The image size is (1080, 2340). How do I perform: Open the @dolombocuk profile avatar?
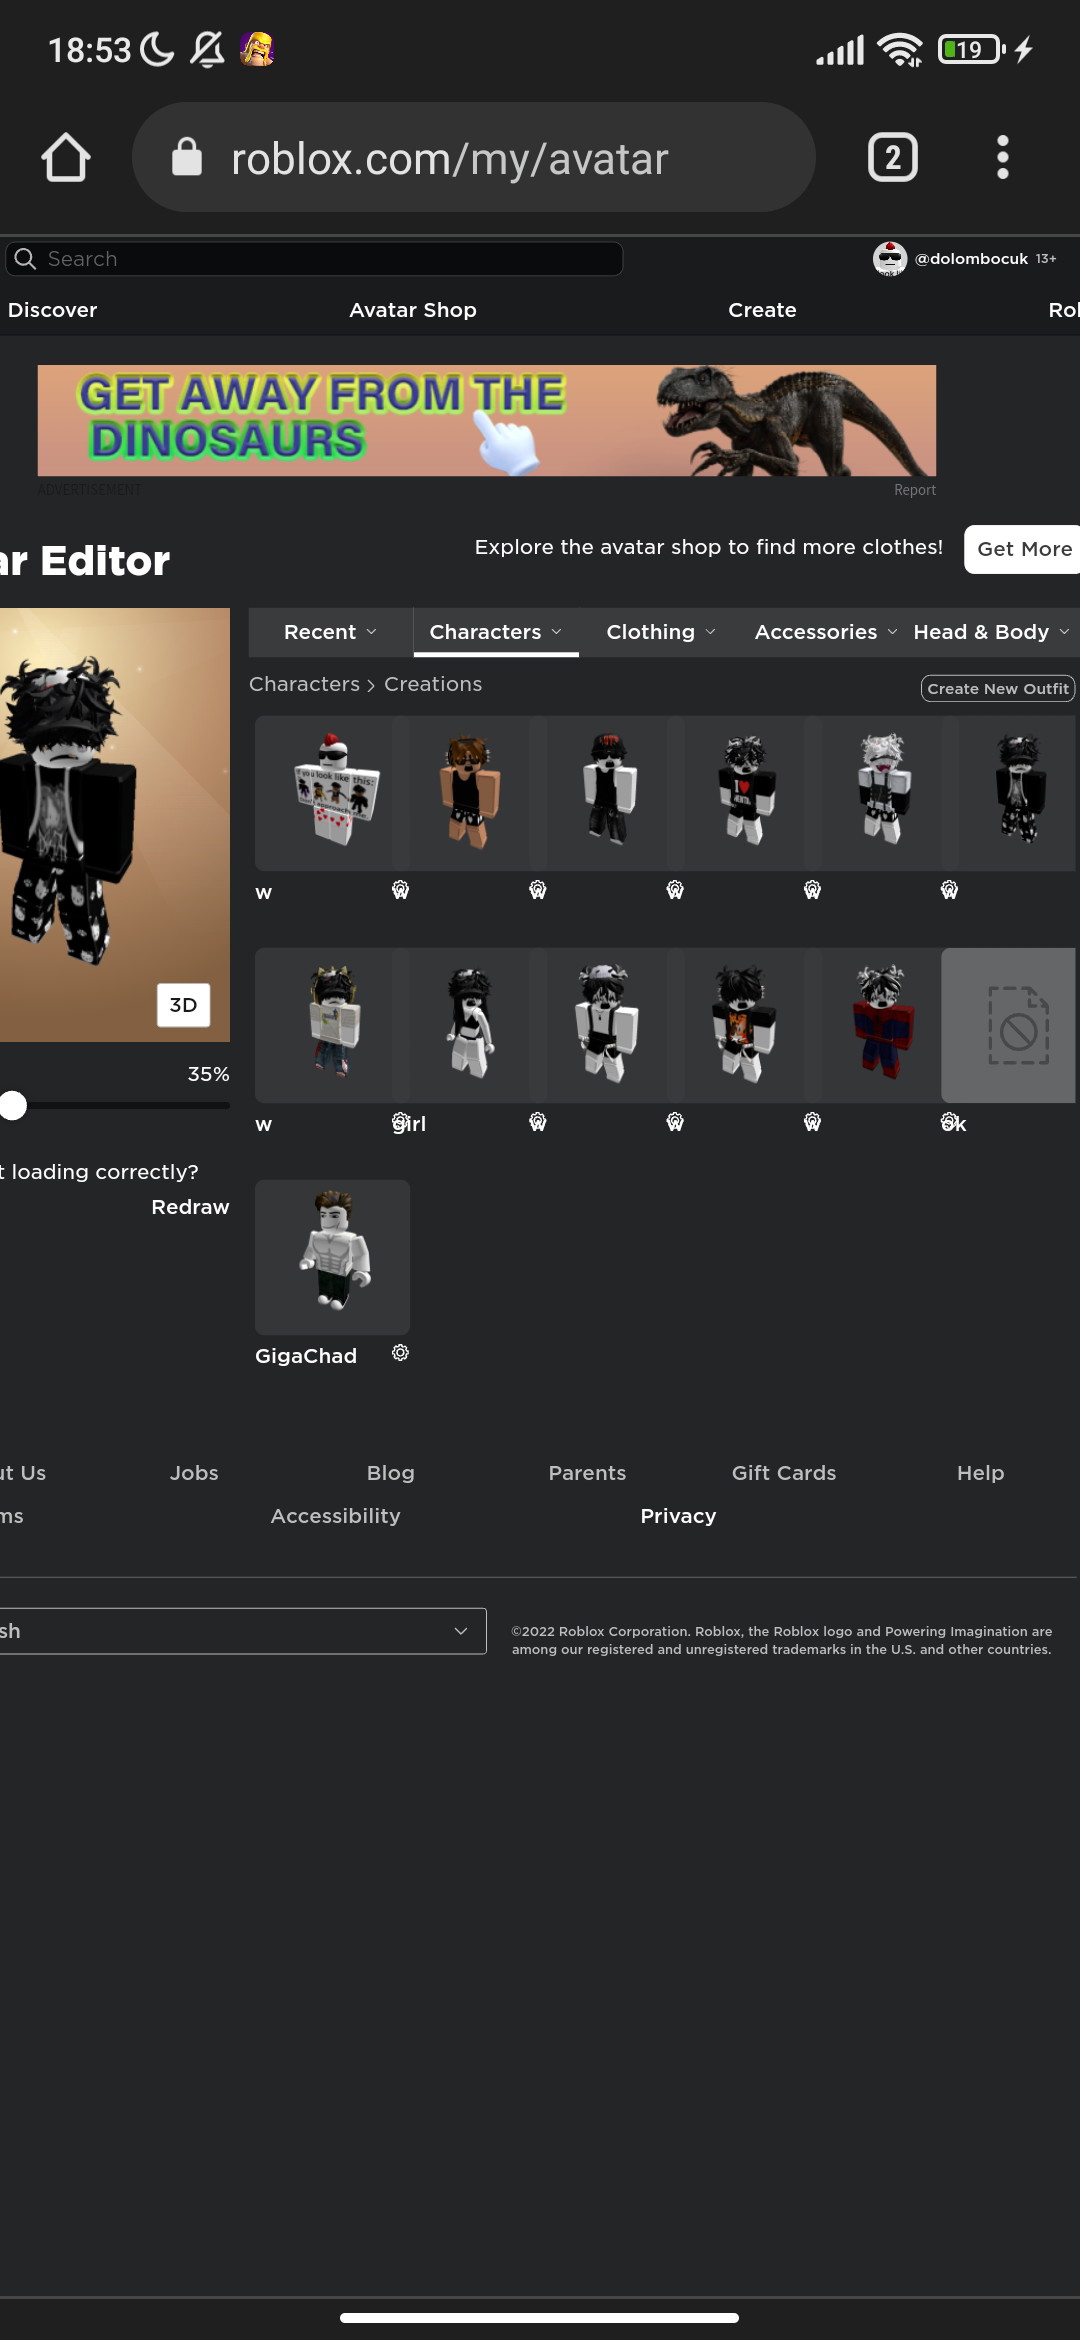(x=889, y=259)
